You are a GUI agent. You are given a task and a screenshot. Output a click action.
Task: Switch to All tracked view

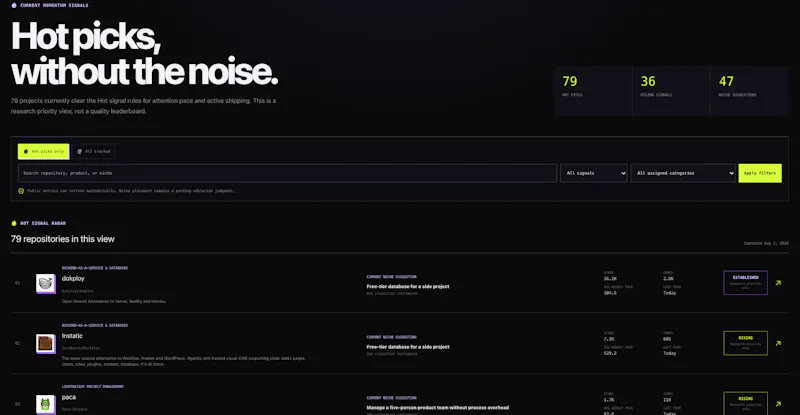coord(93,151)
